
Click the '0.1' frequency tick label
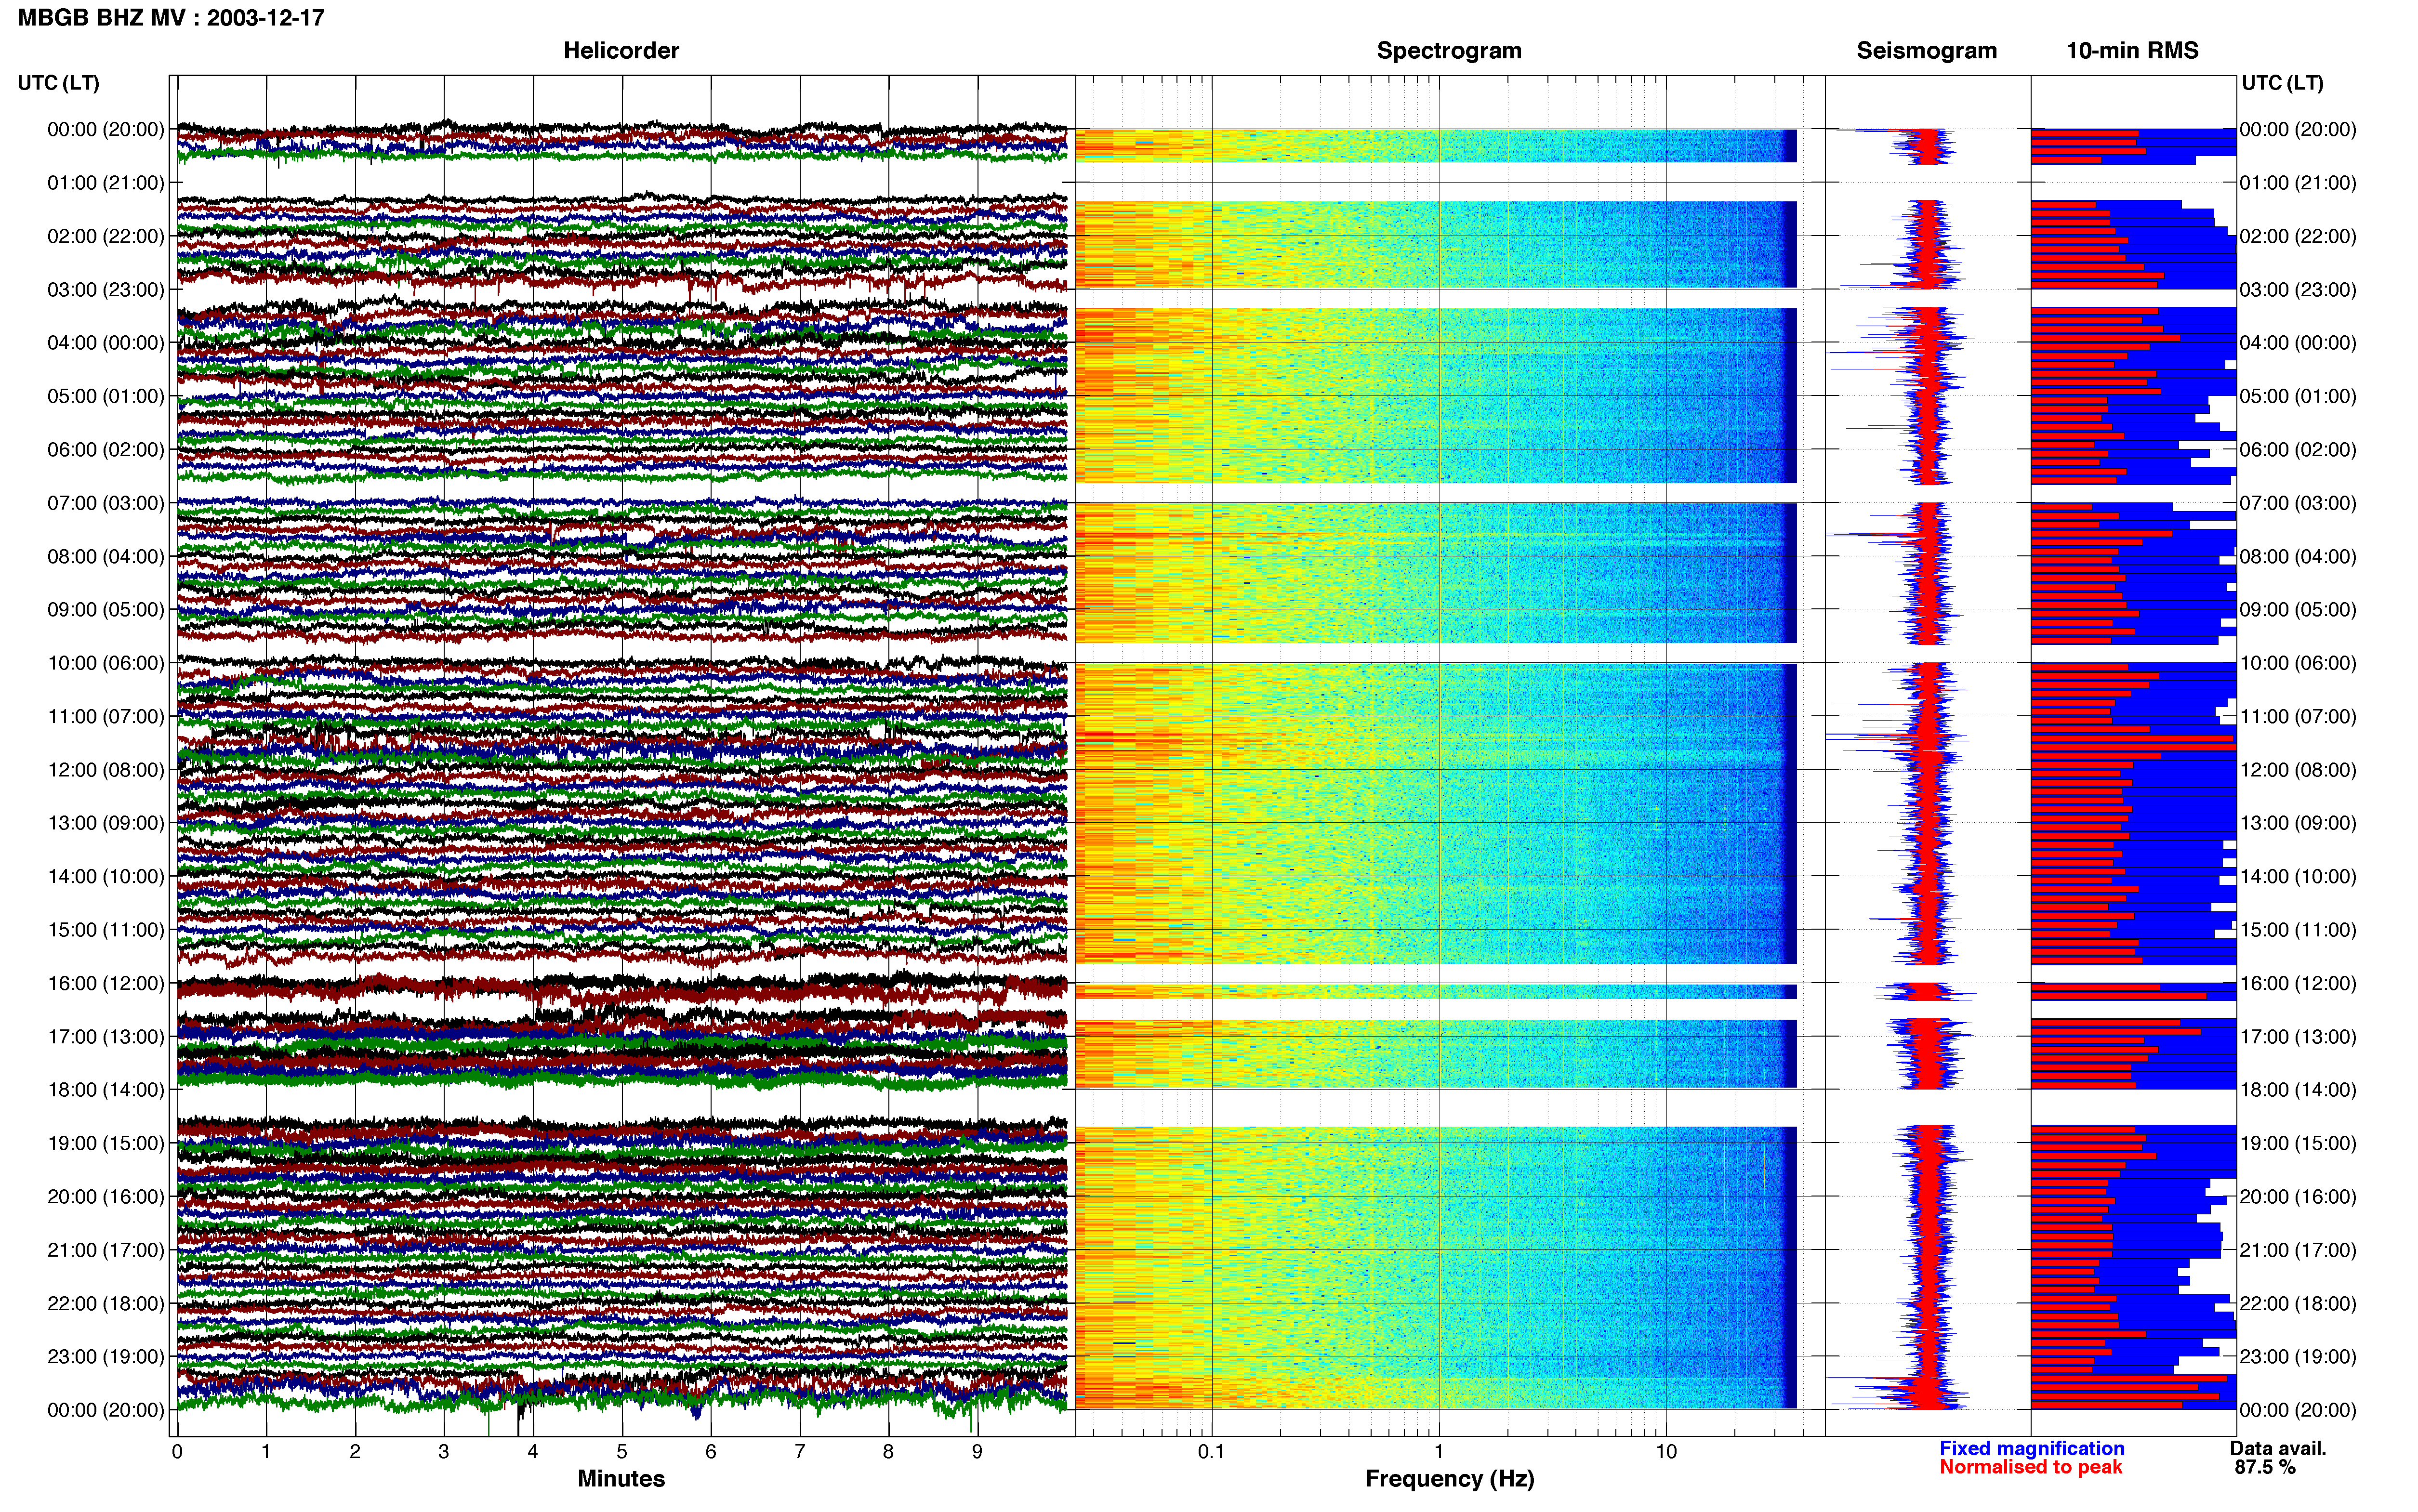click(1211, 1452)
